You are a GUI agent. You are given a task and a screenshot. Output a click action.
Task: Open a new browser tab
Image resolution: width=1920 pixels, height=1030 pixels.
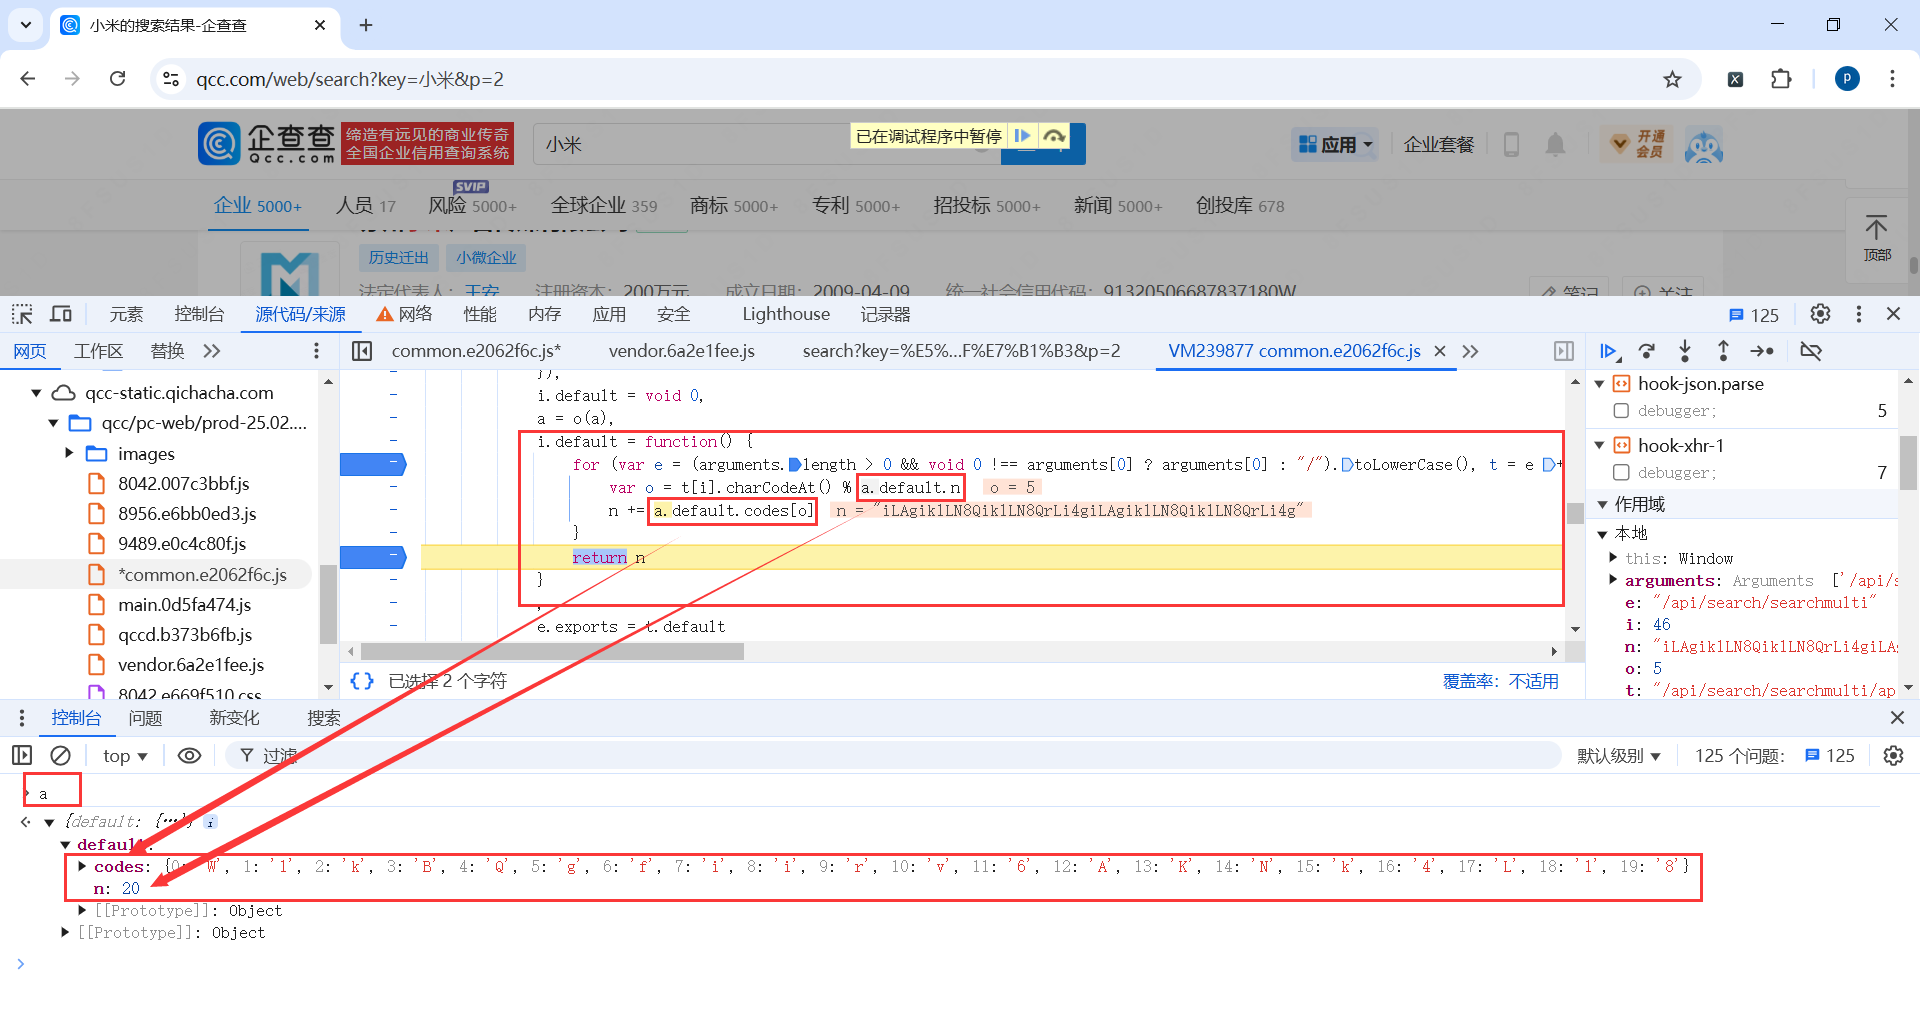[x=366, y=25]
